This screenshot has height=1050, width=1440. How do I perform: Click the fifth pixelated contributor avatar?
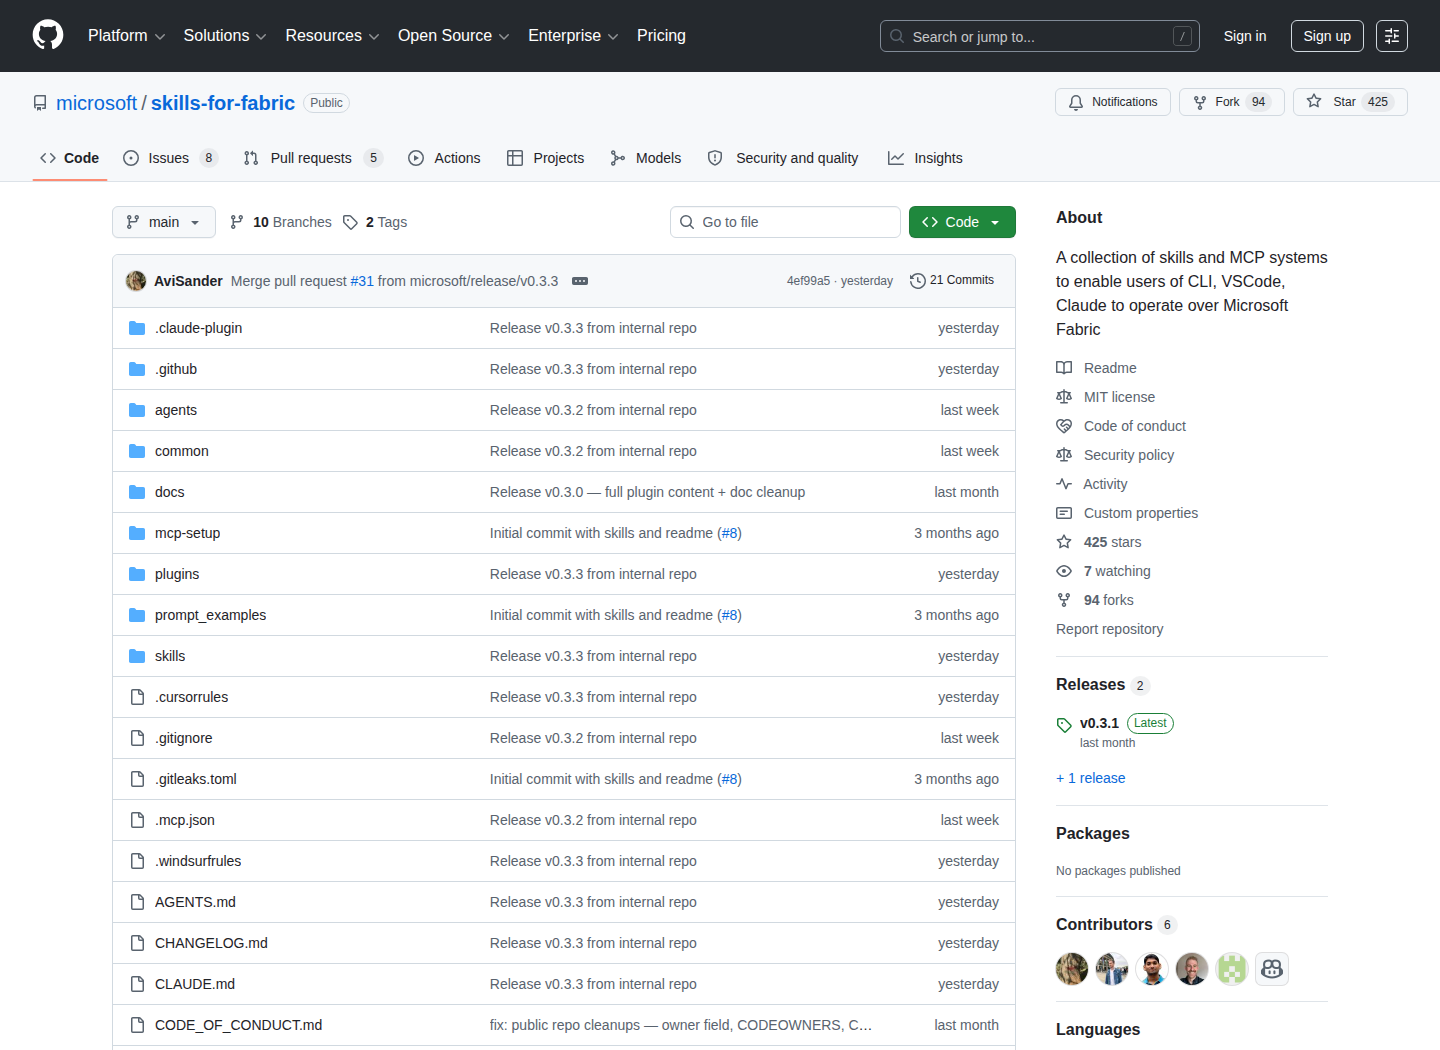click(1232, 969)
